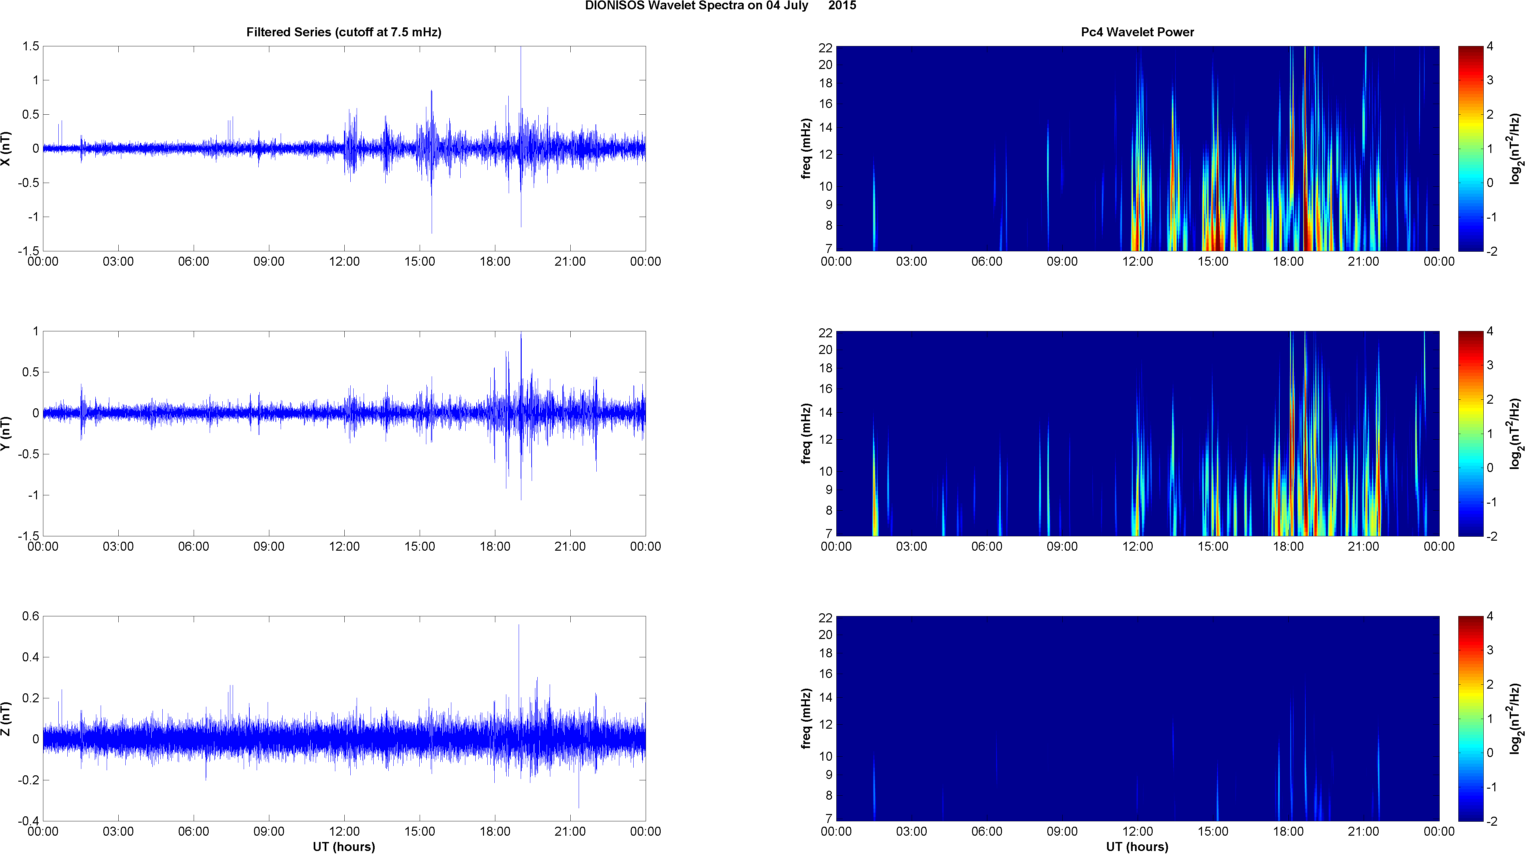1525x854 pixels.
Task: Click the X component wavelet power spectrogram
Action: [1137, 149]
